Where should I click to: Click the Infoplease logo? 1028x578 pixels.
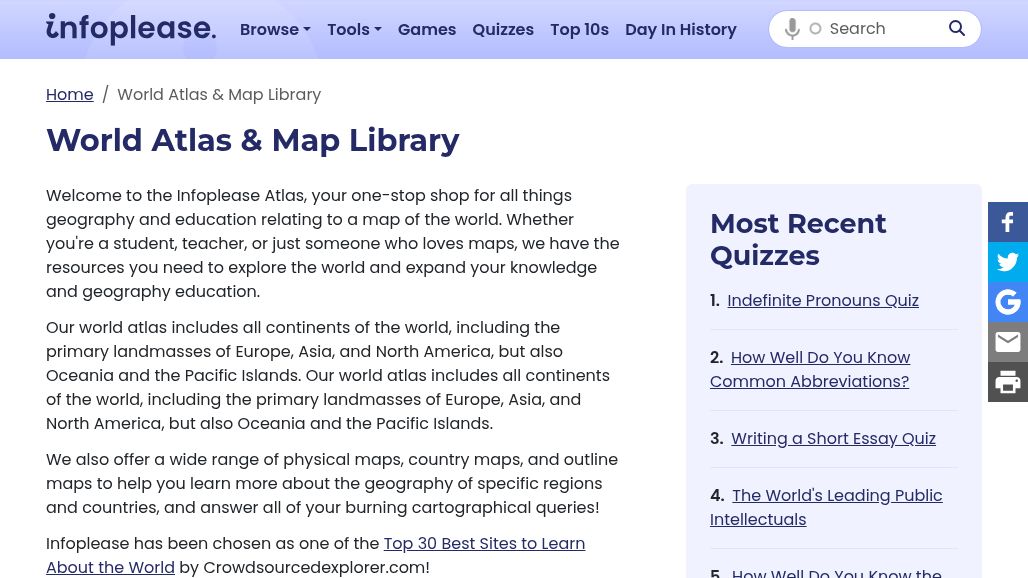pos(130,29)
